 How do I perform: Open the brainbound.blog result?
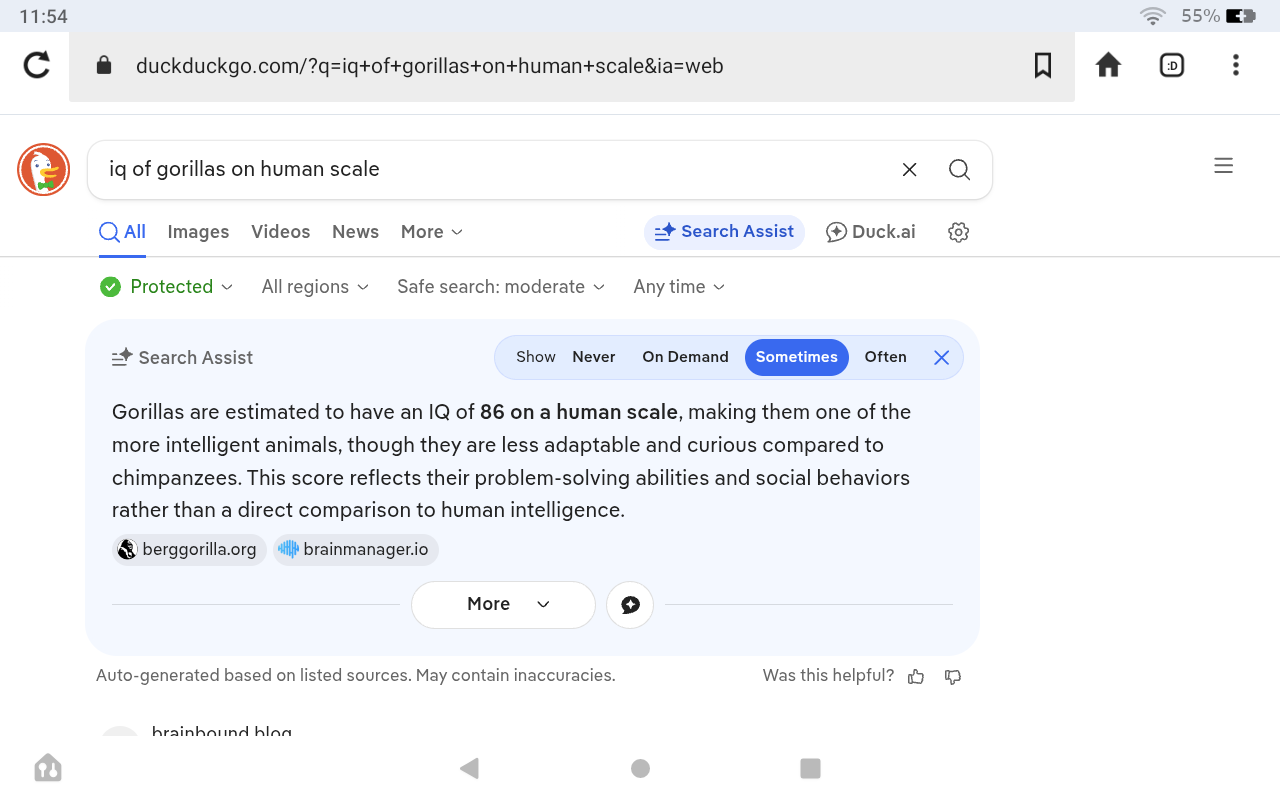click(222, 732)
